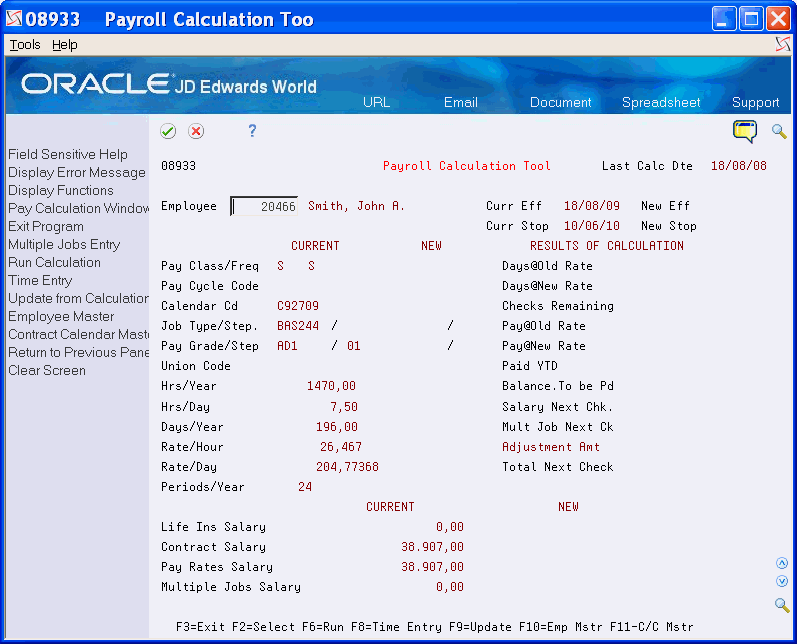Choose Display Functions in sidebar
This screenshot has width=797, height=644.
click(x=60, y=190)
